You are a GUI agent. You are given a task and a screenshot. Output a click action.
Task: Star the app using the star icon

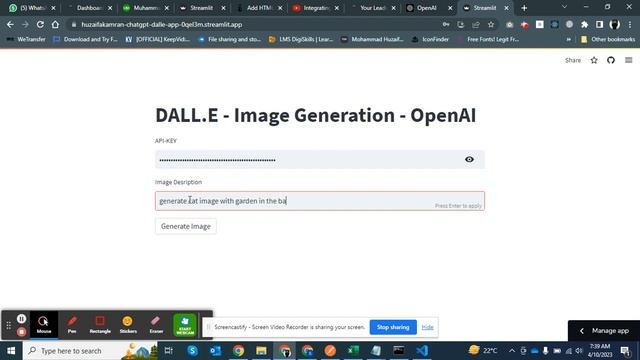click(594, 60)
